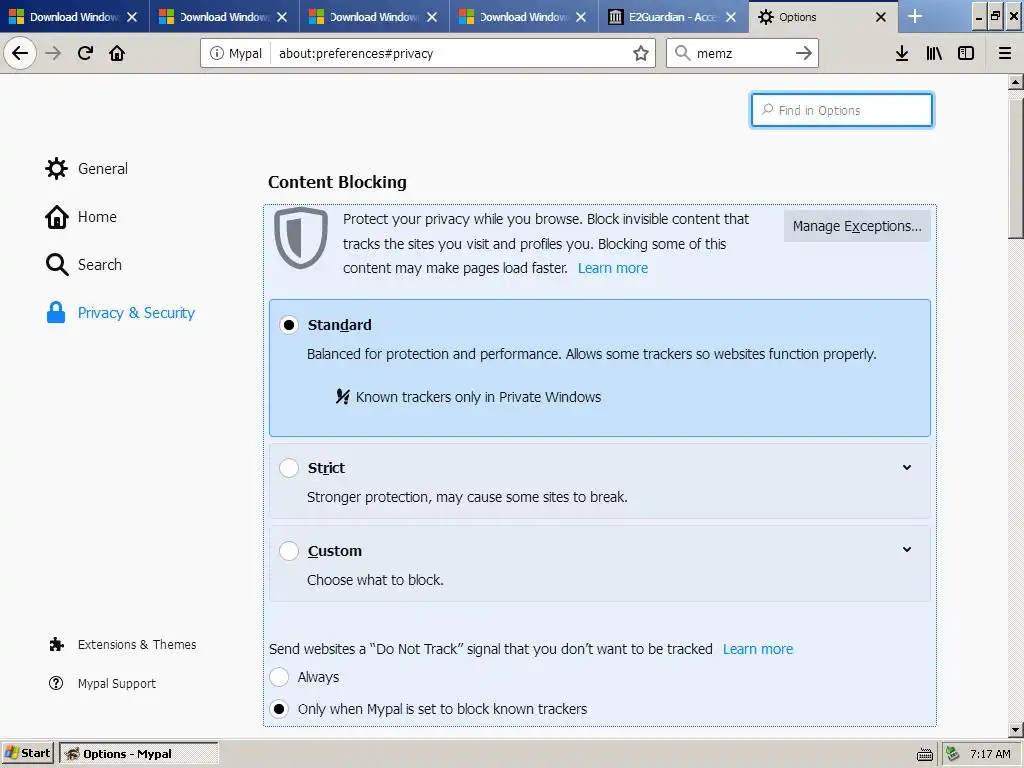
Task: Open Extensions & Themes link
Action: coord(136,645)
